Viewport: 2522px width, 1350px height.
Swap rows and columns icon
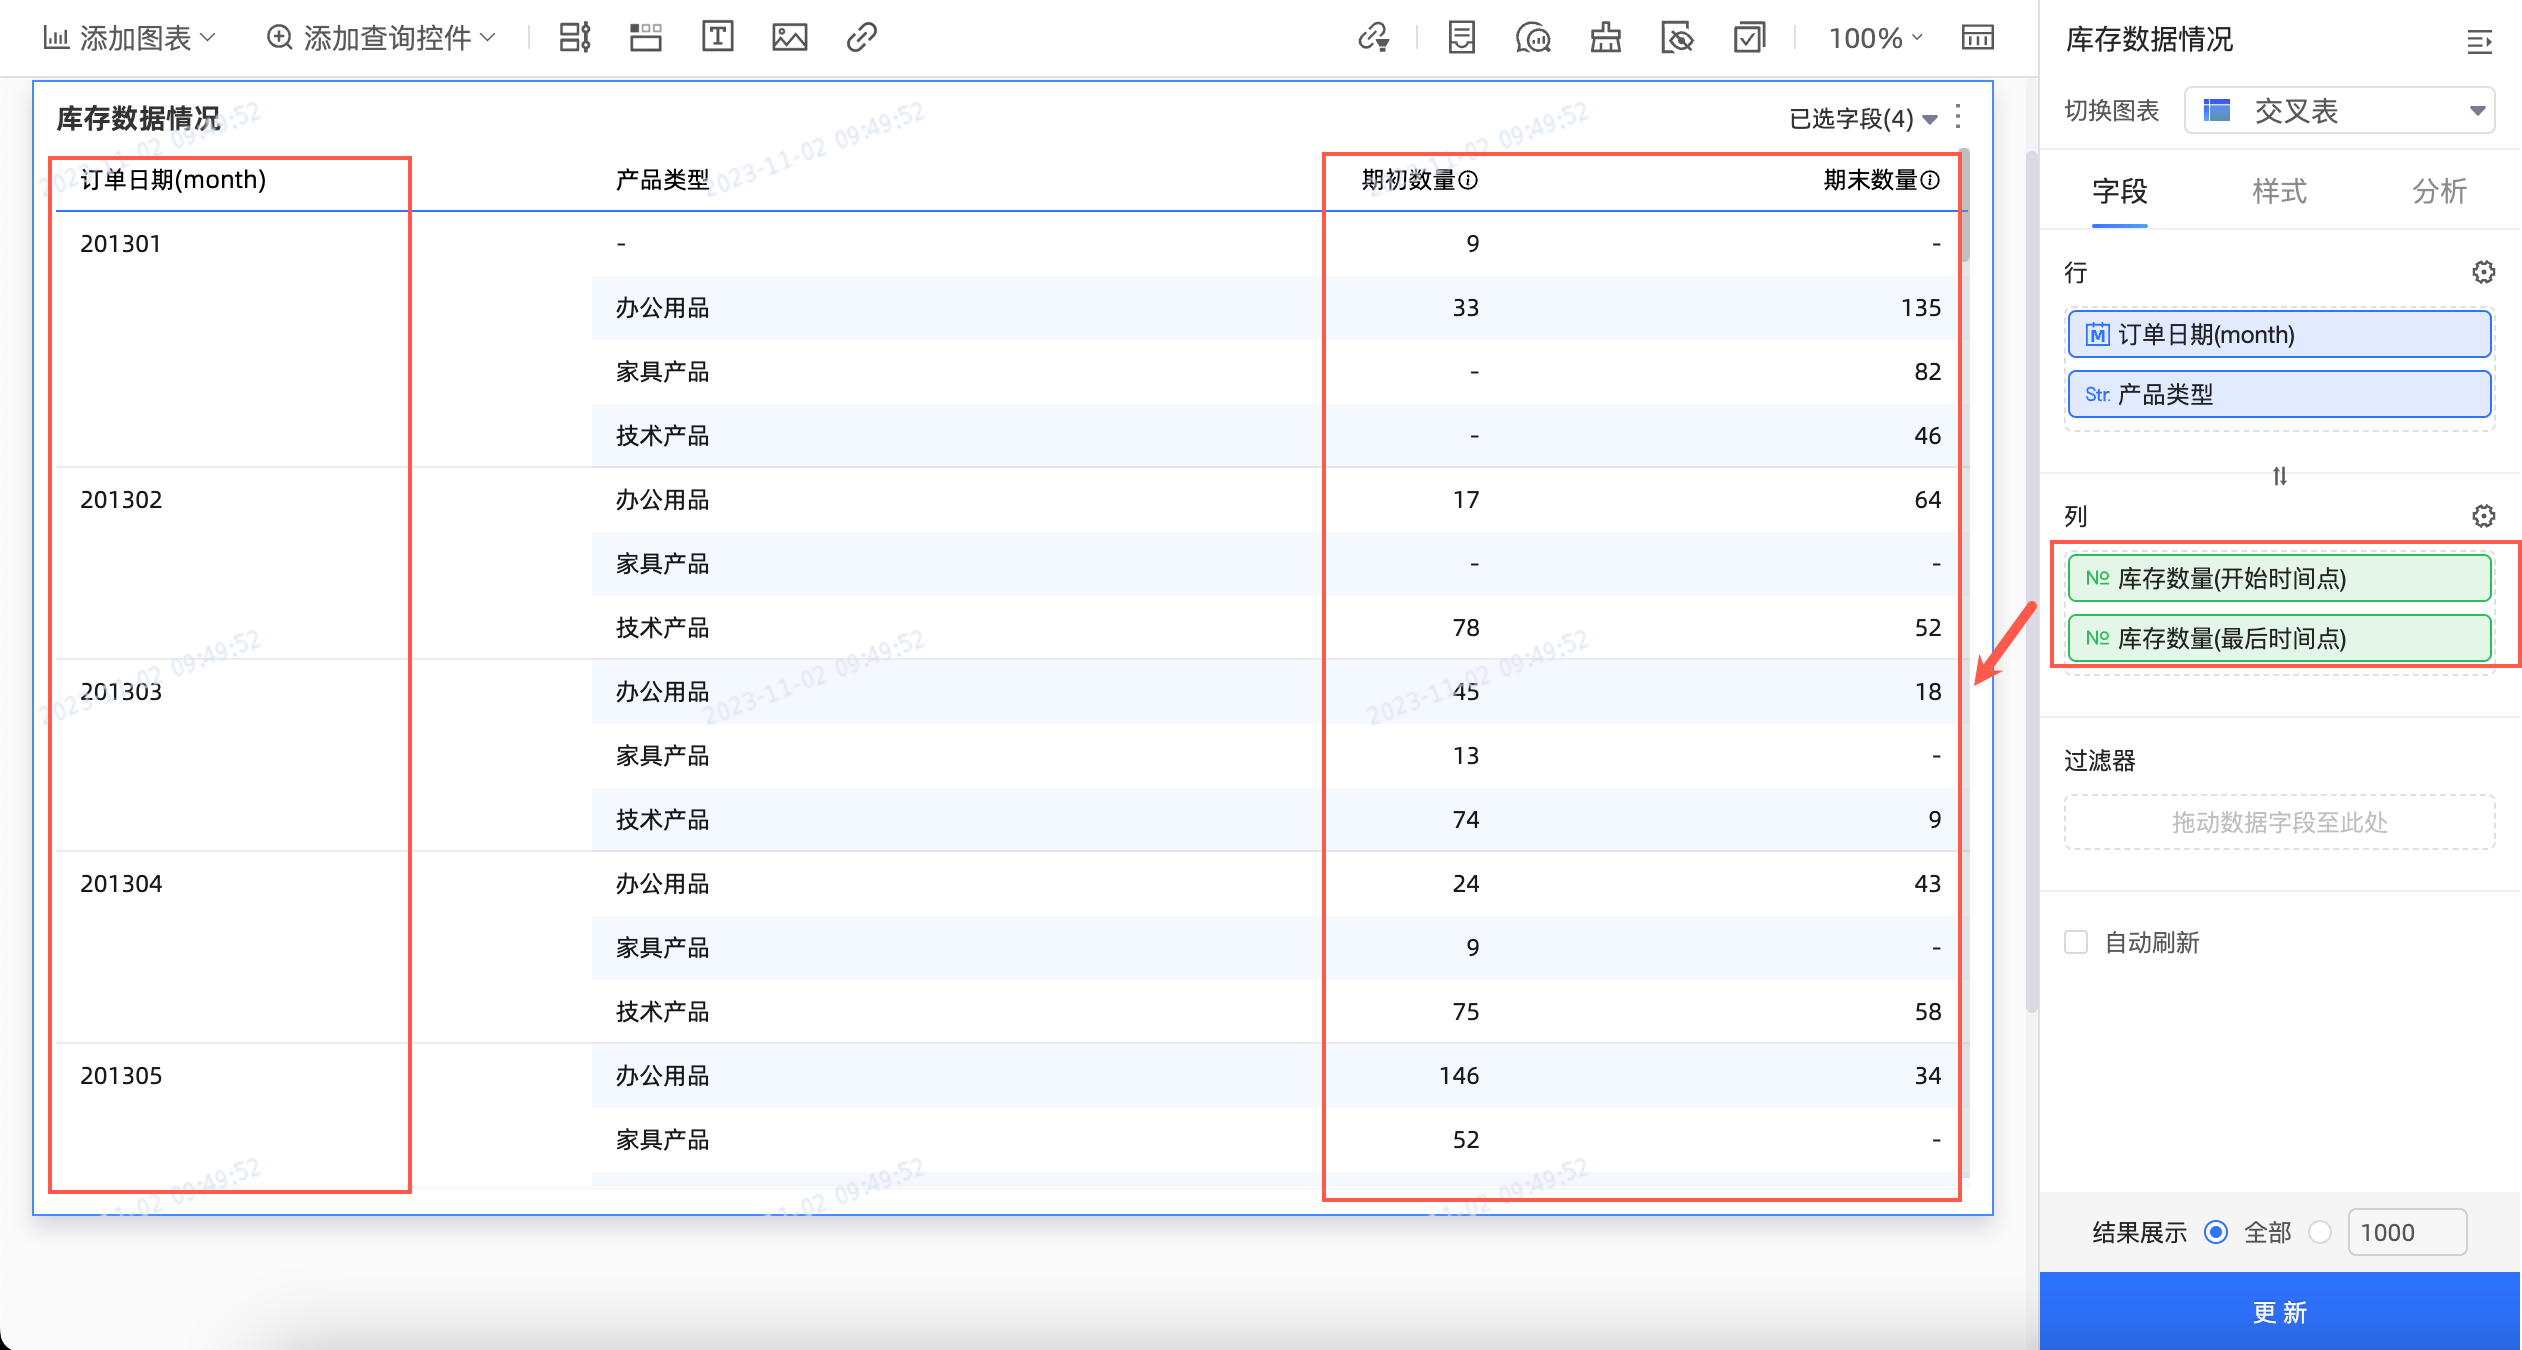(x=2279, y=476)
